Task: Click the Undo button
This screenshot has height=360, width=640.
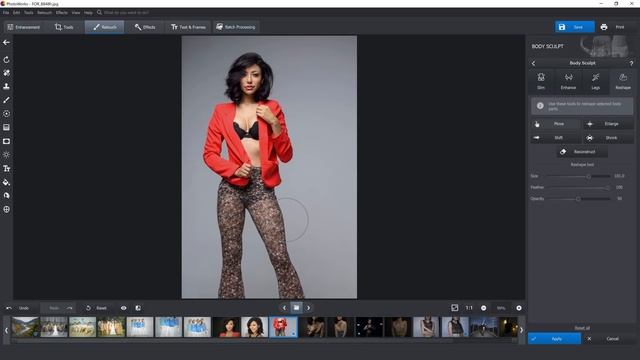Action: coord(18,308)
